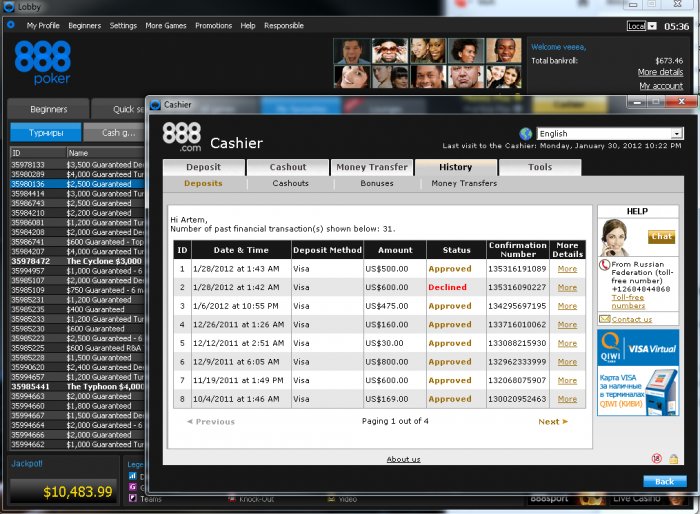Select the Deposits history sub-tab

click(x=203, y=183)
